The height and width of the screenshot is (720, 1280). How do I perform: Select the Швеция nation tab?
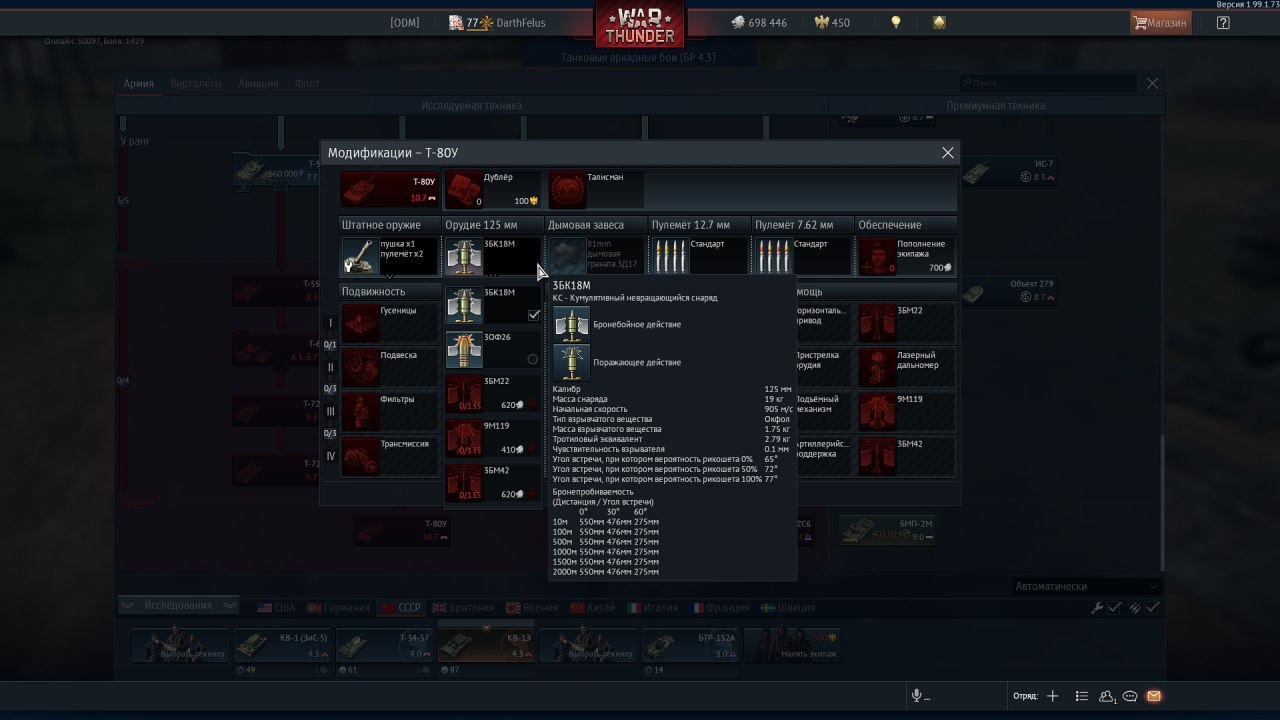(788, 607)
